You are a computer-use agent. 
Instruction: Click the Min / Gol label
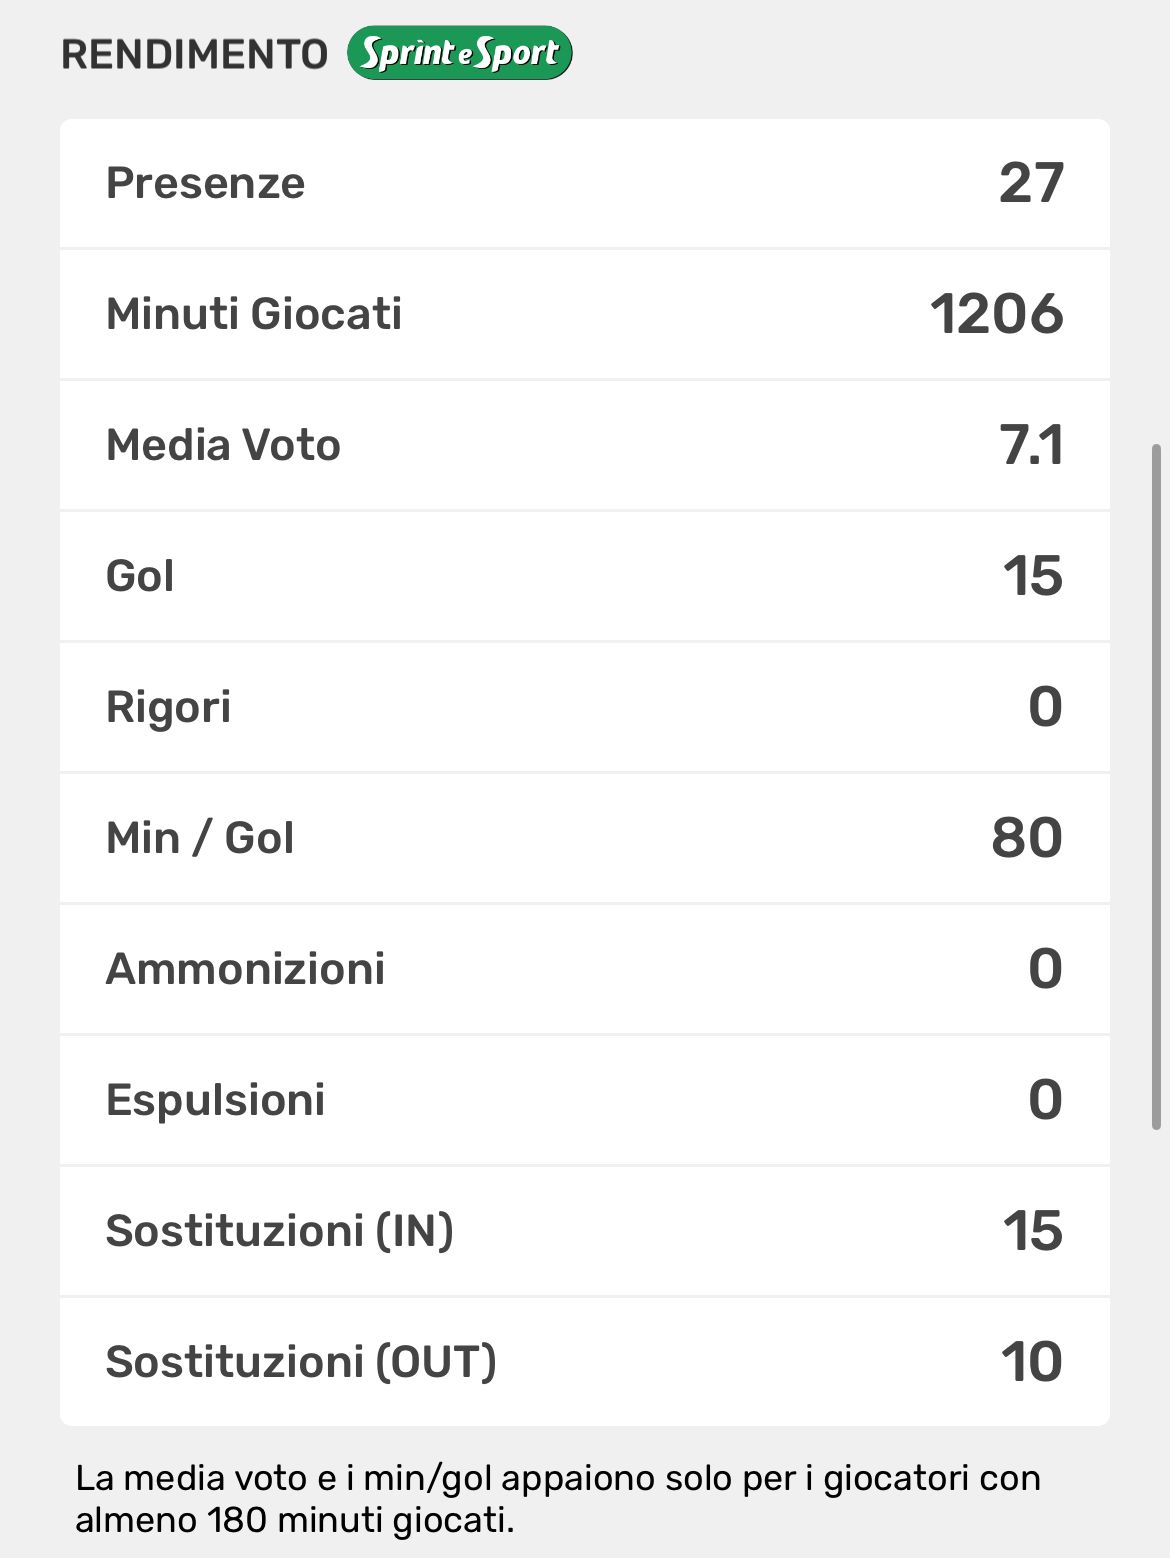(x=200, y=838)
